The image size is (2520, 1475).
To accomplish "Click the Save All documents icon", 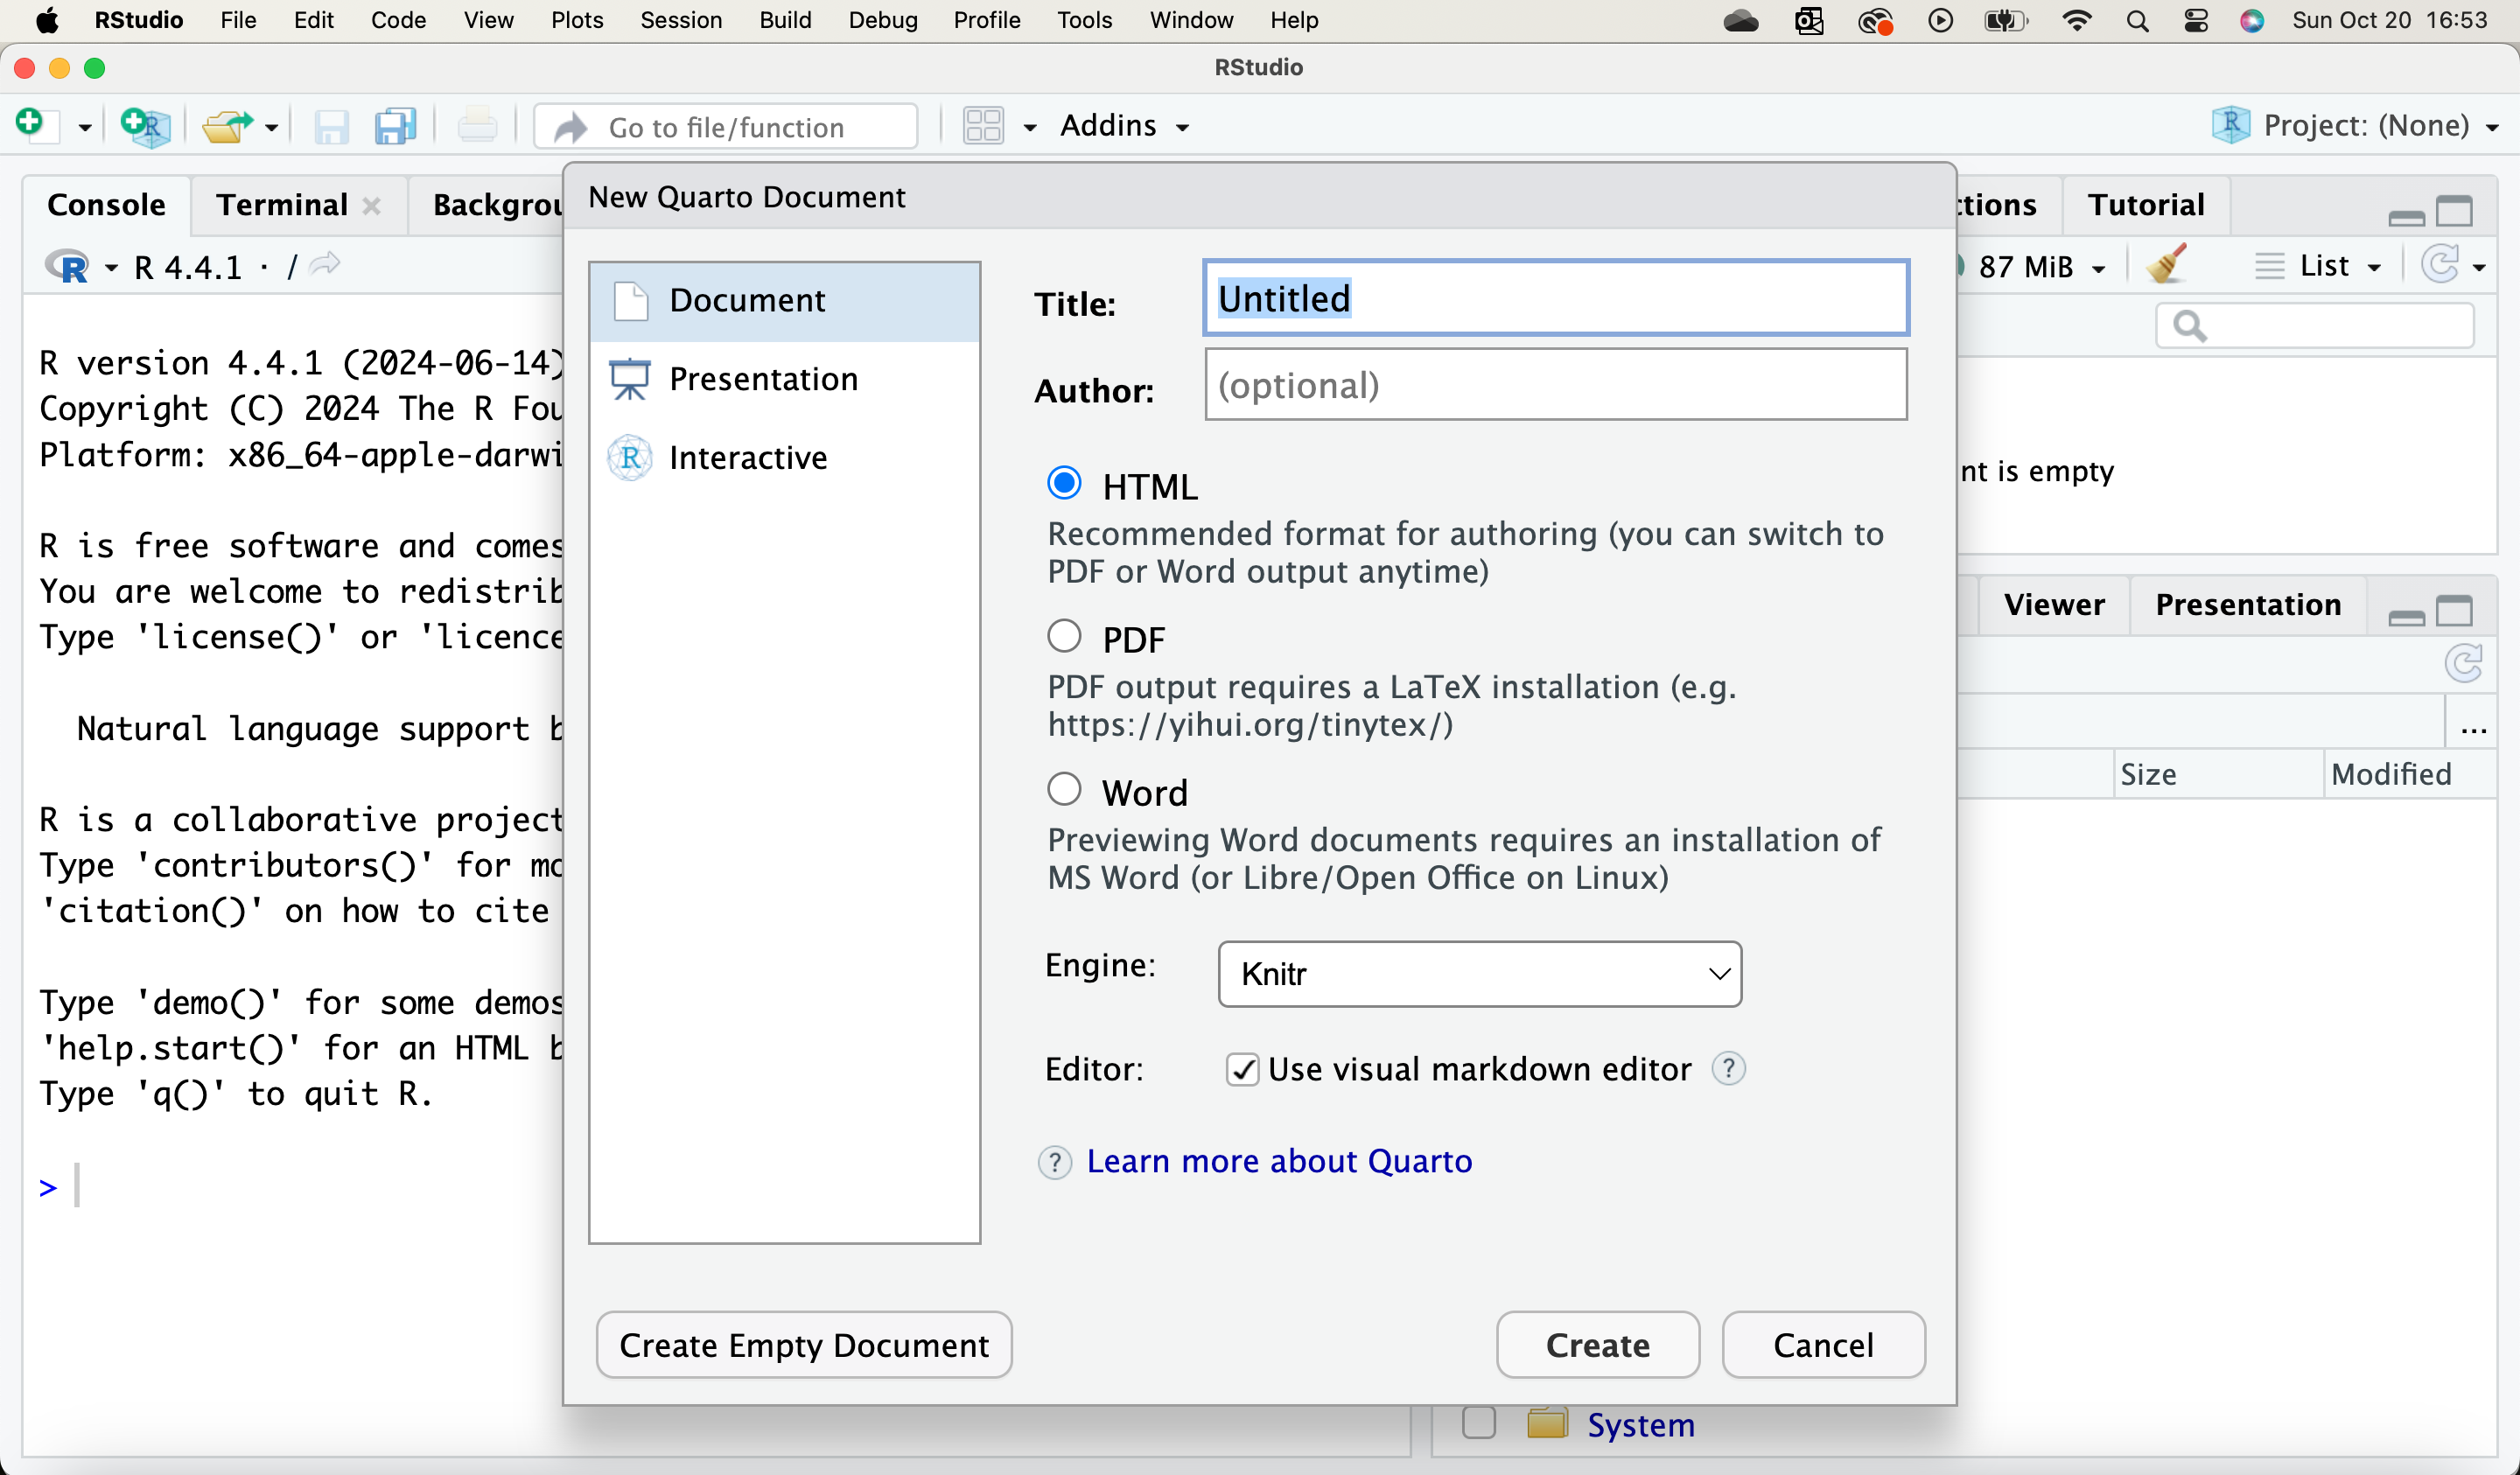I will [395, 127].
